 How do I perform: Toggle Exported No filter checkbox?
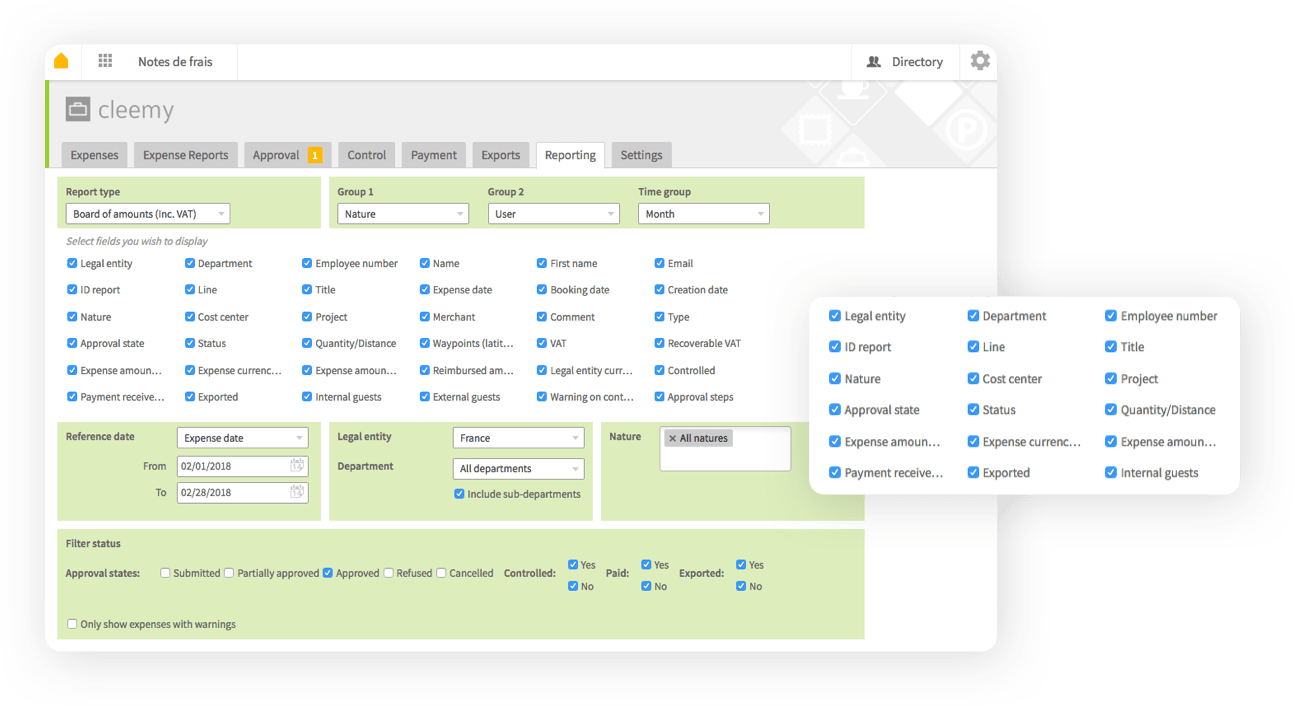point(741,586)
